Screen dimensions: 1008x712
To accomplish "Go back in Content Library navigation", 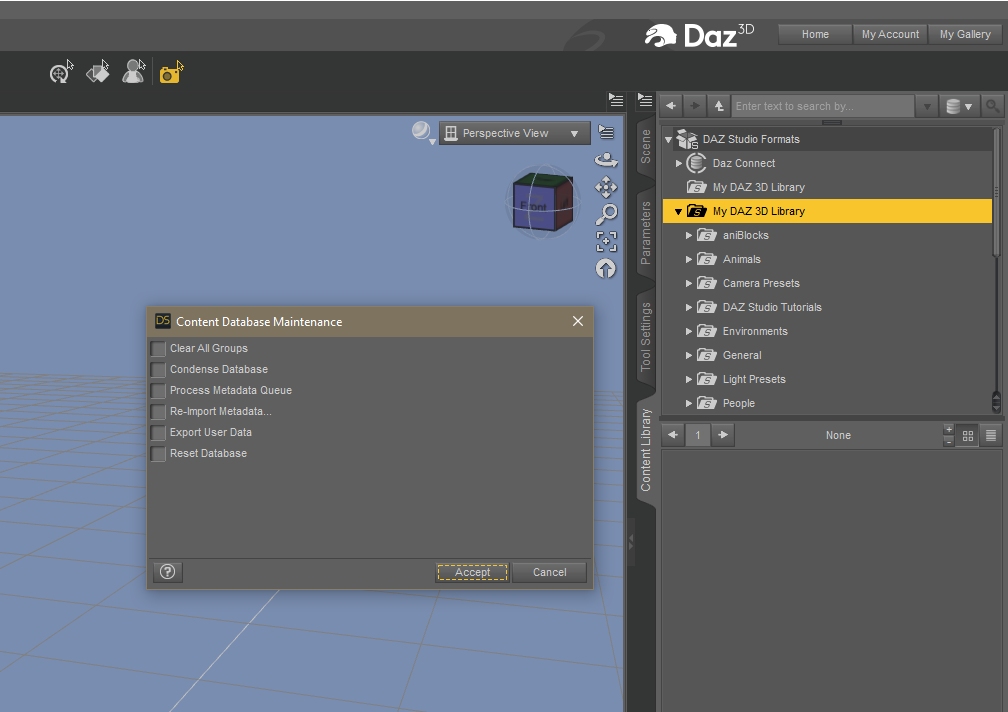I will pos(671,105).
